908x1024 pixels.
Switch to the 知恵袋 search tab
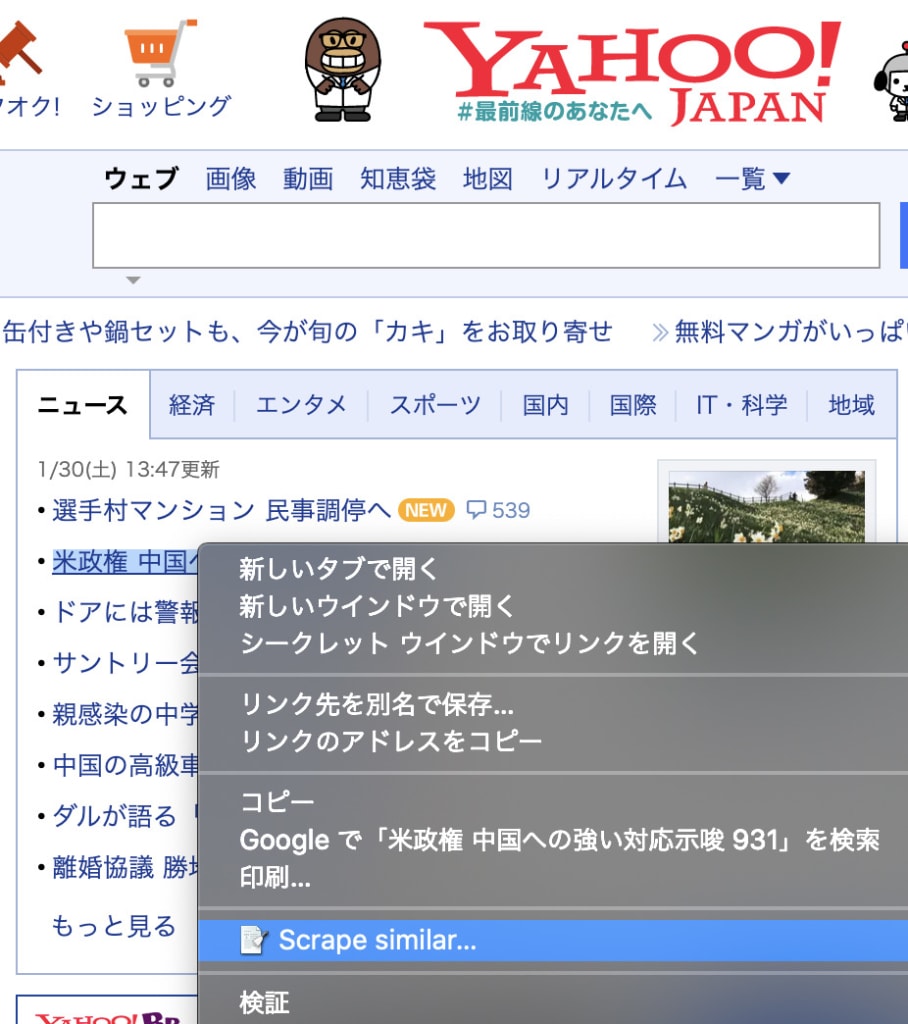[x=398, y=178]
